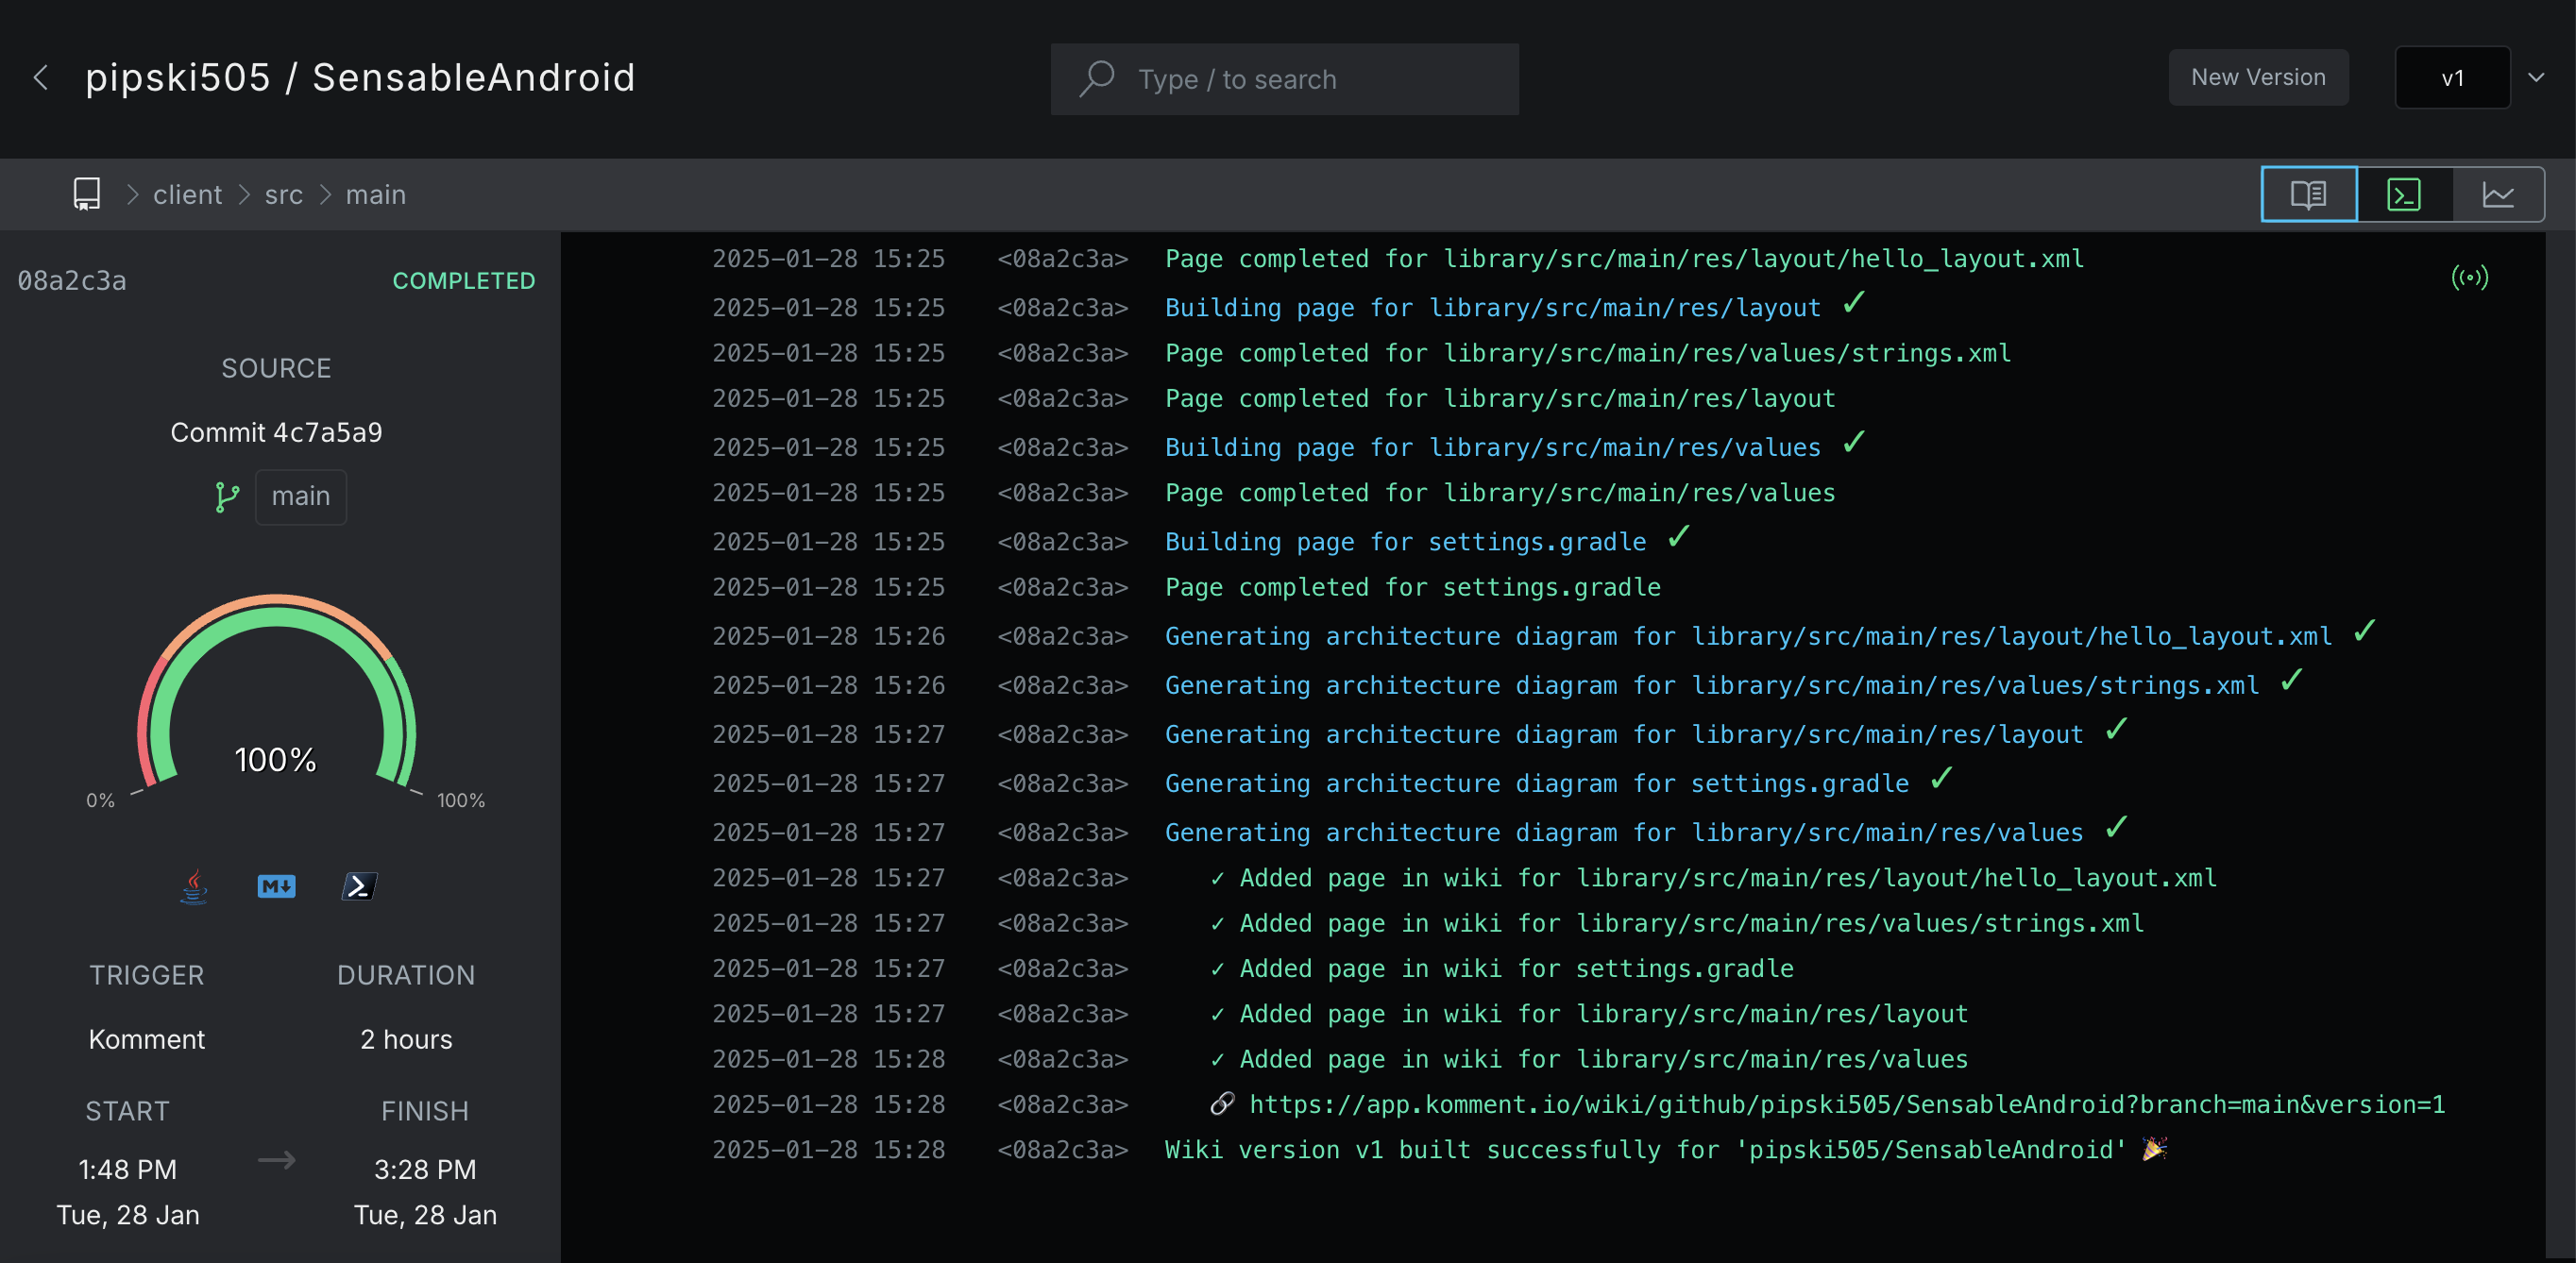
Task: Open the v1 version selector
Action: (2451, 78)
